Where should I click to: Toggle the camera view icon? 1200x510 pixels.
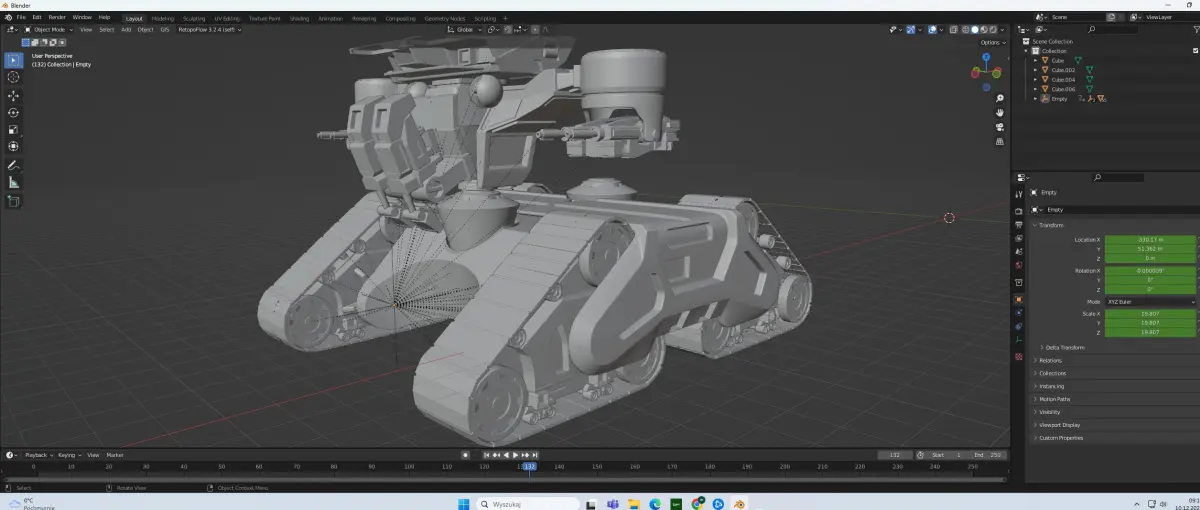[x=1000, y=127]
